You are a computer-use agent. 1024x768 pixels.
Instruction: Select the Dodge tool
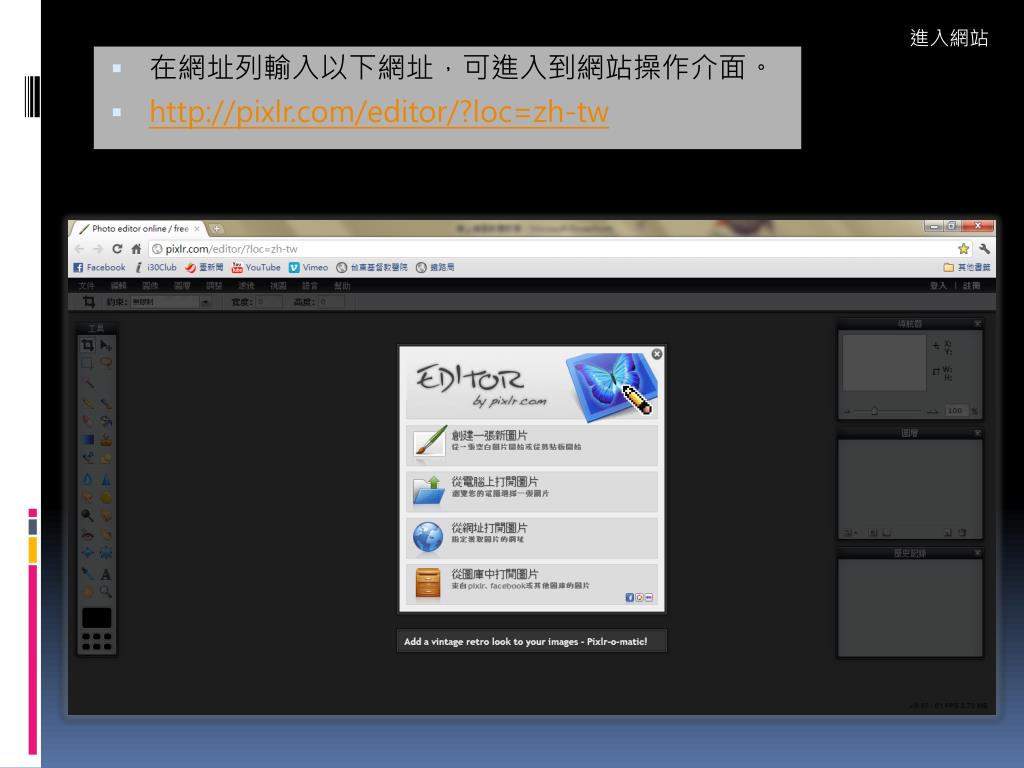coord(88,515)
